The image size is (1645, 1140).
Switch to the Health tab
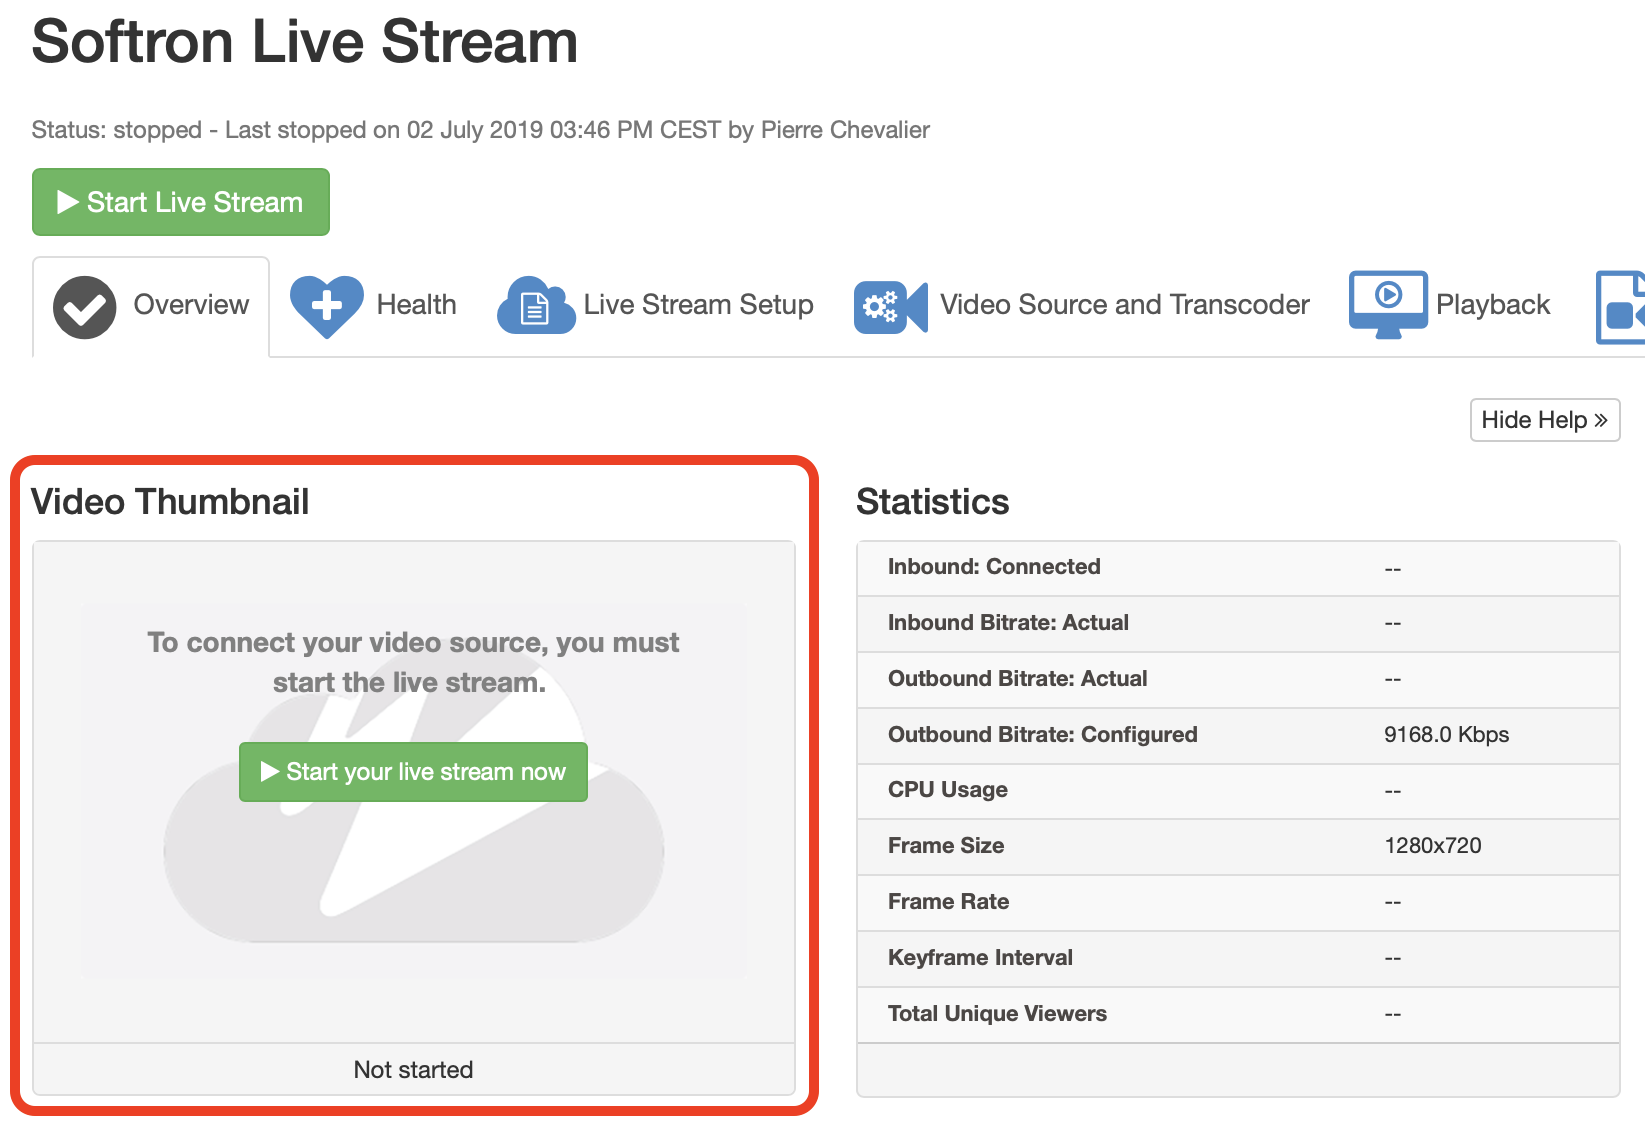click(x=373, y=306)
